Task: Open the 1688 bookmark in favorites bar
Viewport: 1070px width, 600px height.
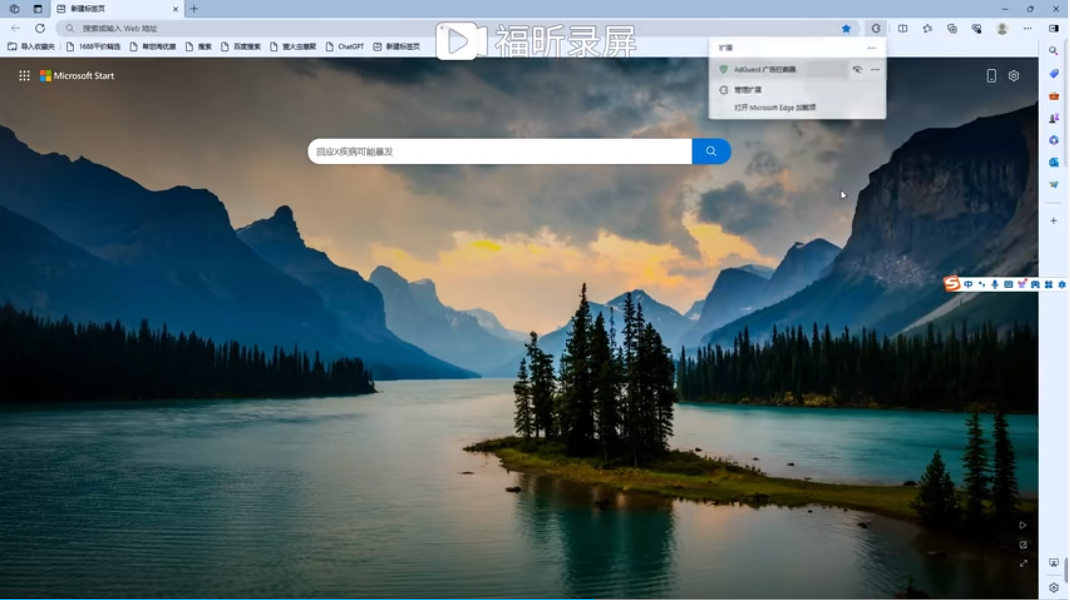Action: click(93, 46)
